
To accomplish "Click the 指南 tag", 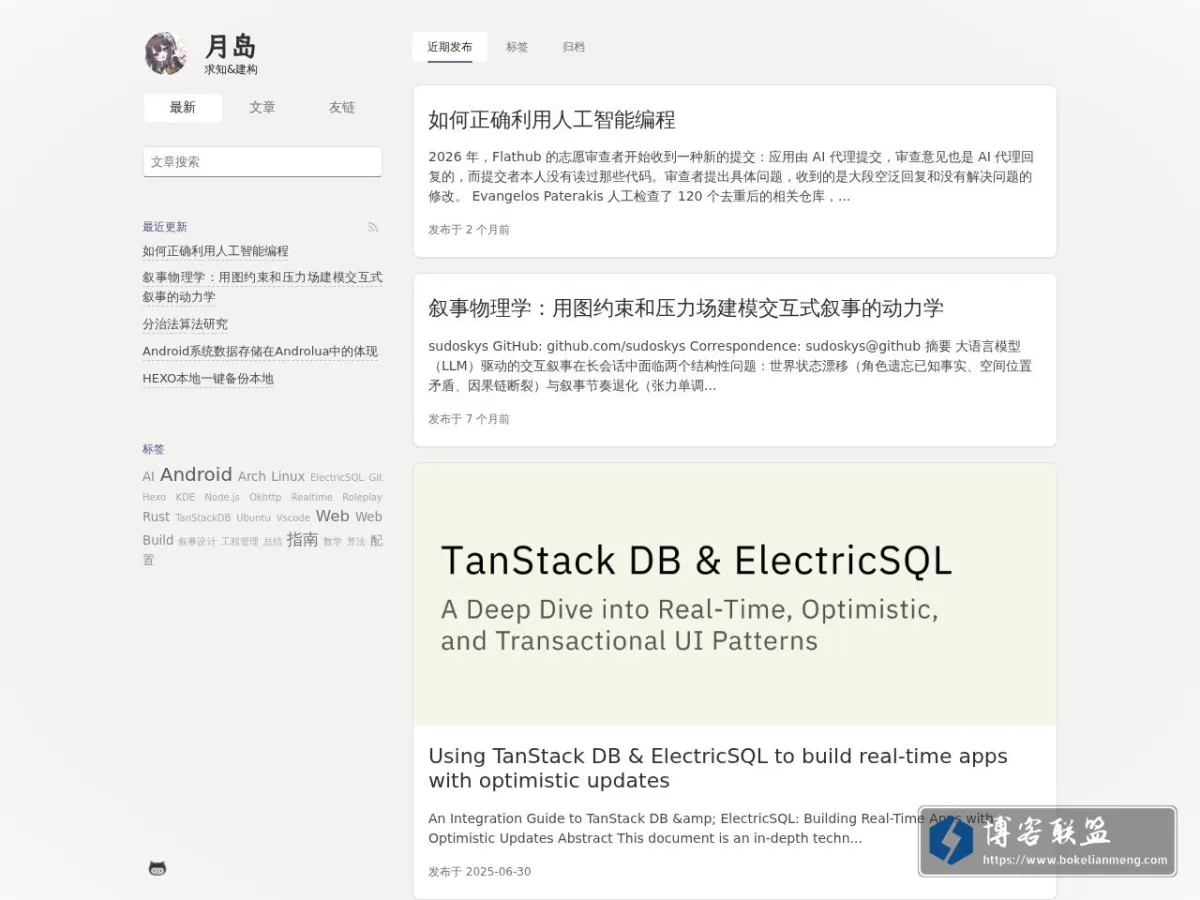I will point(302,540).
